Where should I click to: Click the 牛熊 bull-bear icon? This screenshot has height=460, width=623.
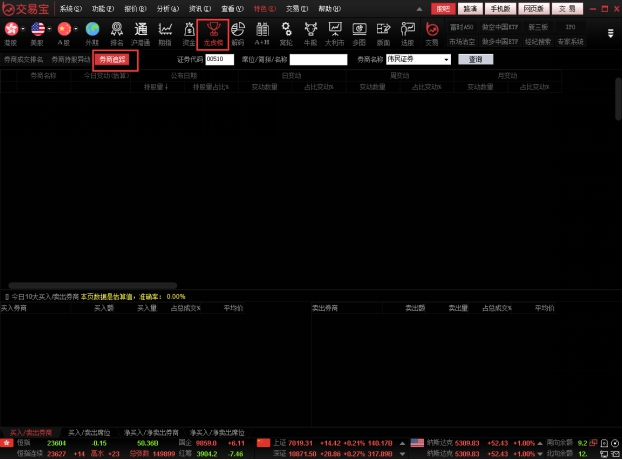coord(310,33)
